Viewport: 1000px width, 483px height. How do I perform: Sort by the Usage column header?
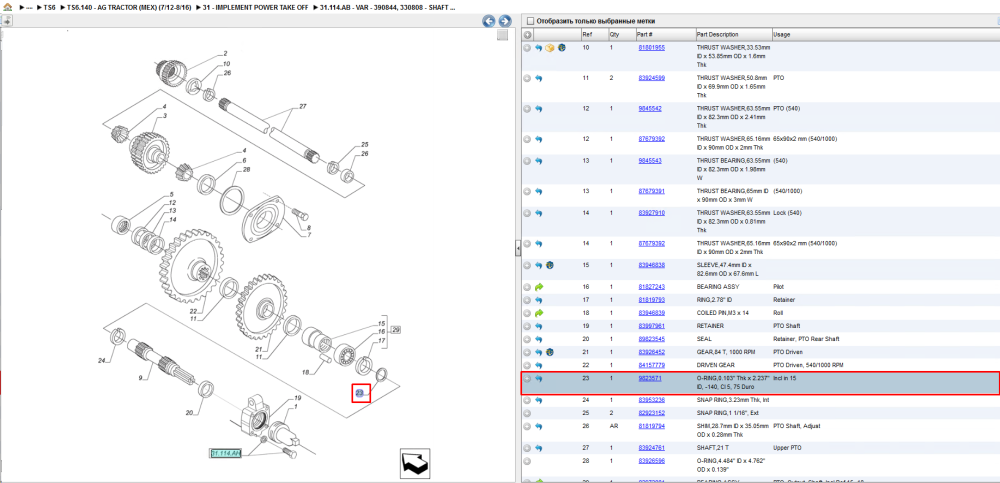pos(781,34)
